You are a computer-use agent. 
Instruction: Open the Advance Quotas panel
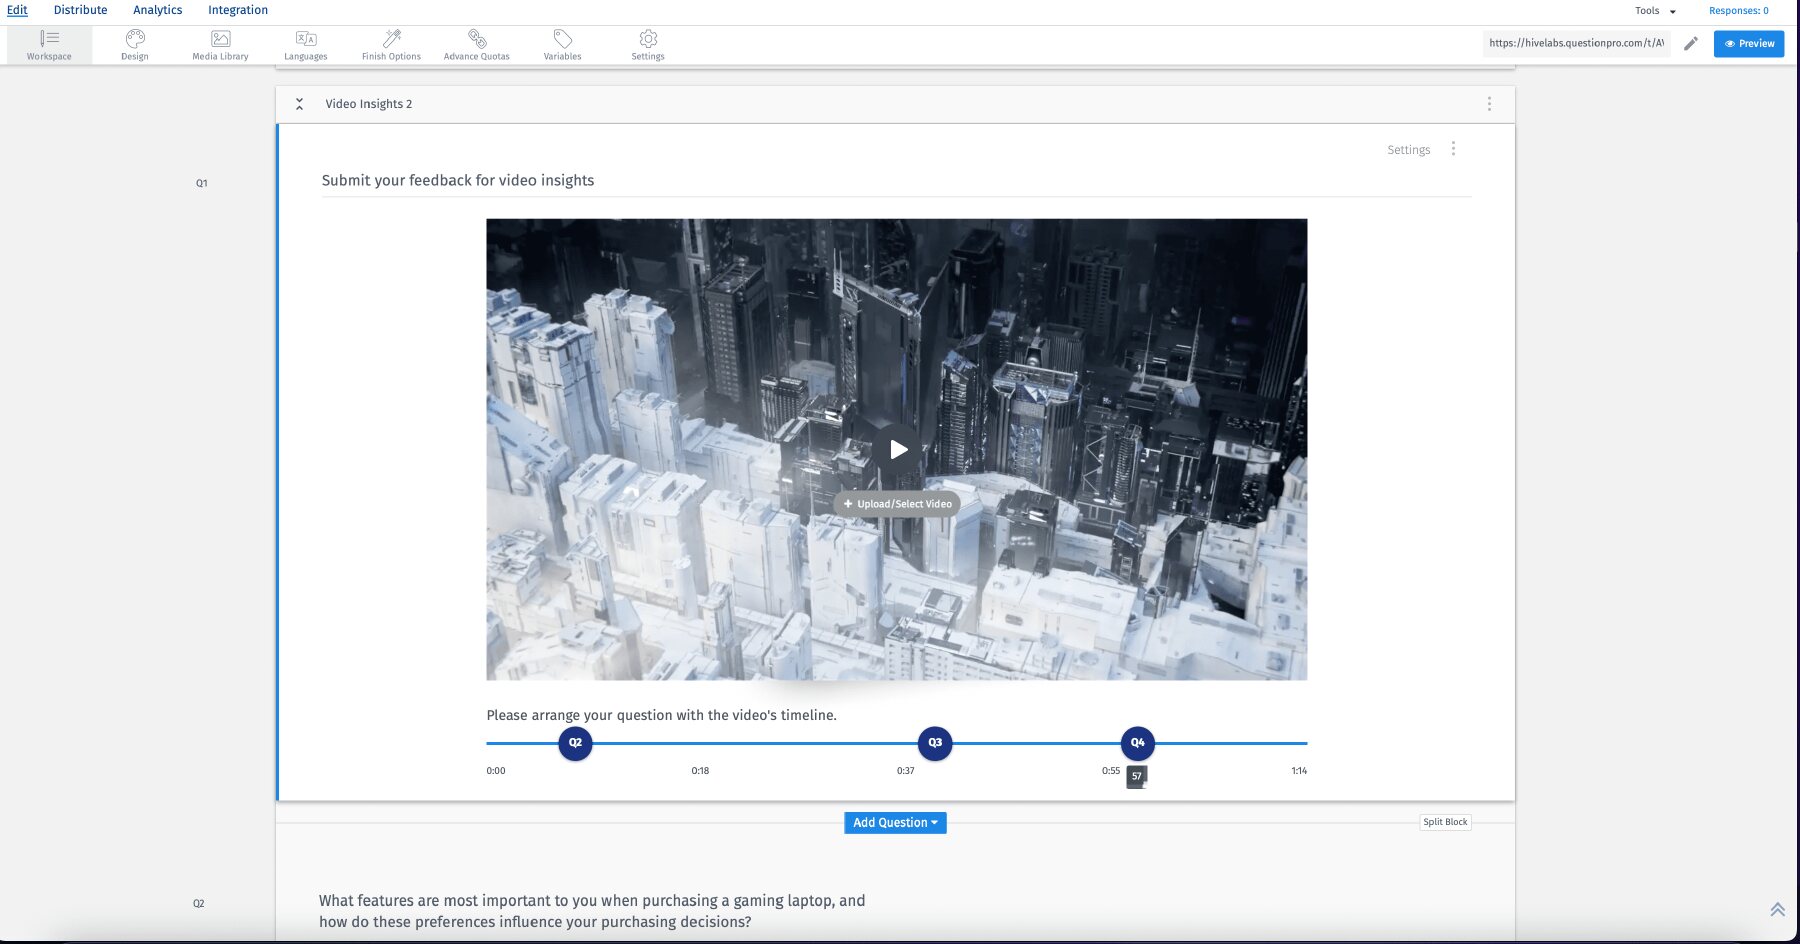point(476,44)
